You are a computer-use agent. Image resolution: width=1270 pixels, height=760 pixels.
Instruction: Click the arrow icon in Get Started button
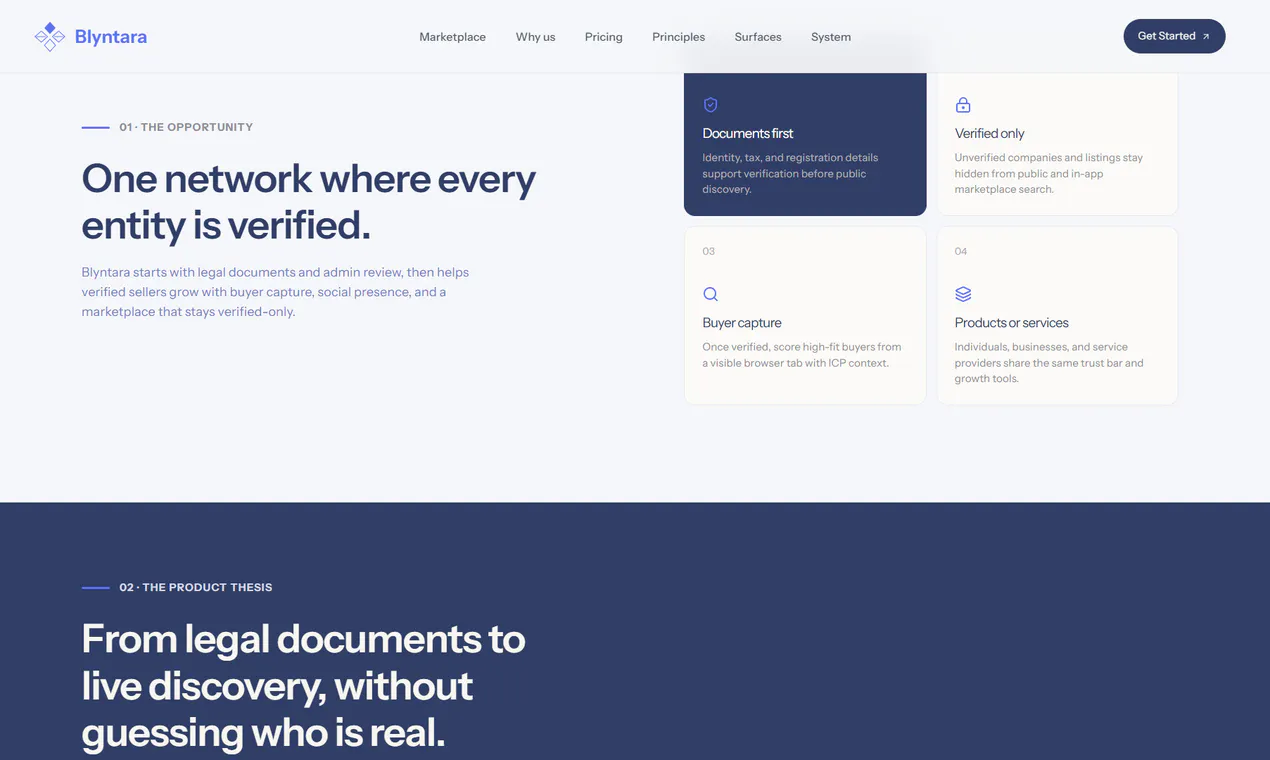pos(1206,37)
